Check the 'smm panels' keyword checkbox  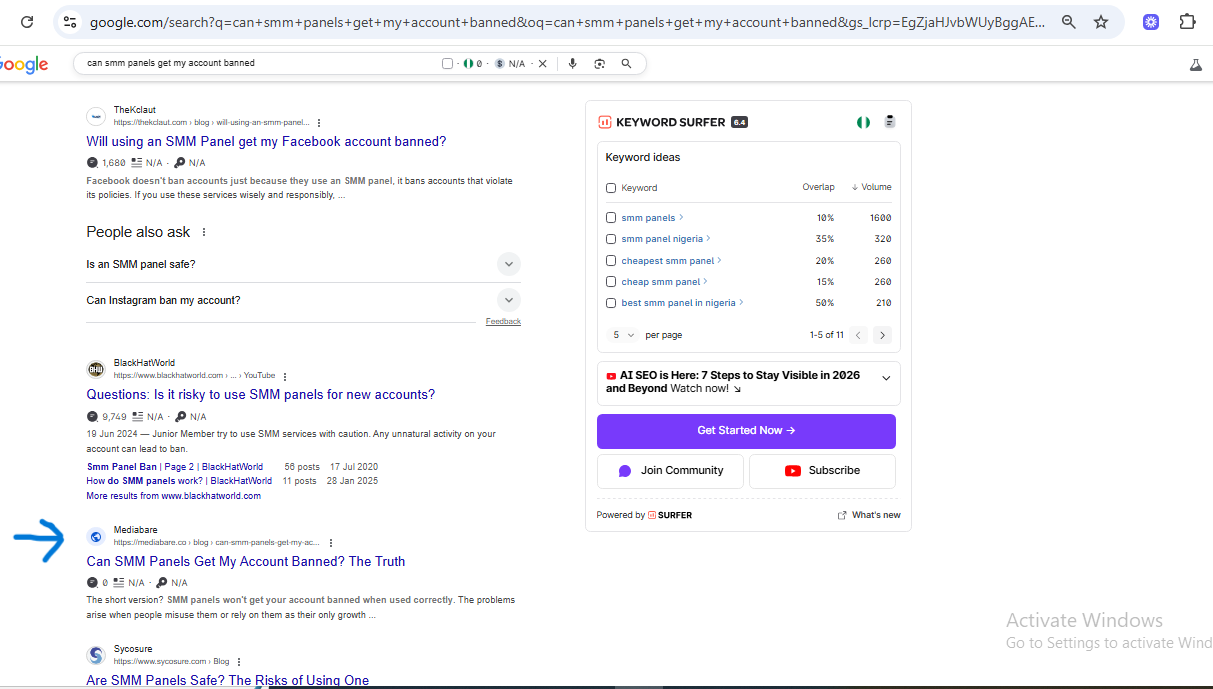tap(611, 218)
